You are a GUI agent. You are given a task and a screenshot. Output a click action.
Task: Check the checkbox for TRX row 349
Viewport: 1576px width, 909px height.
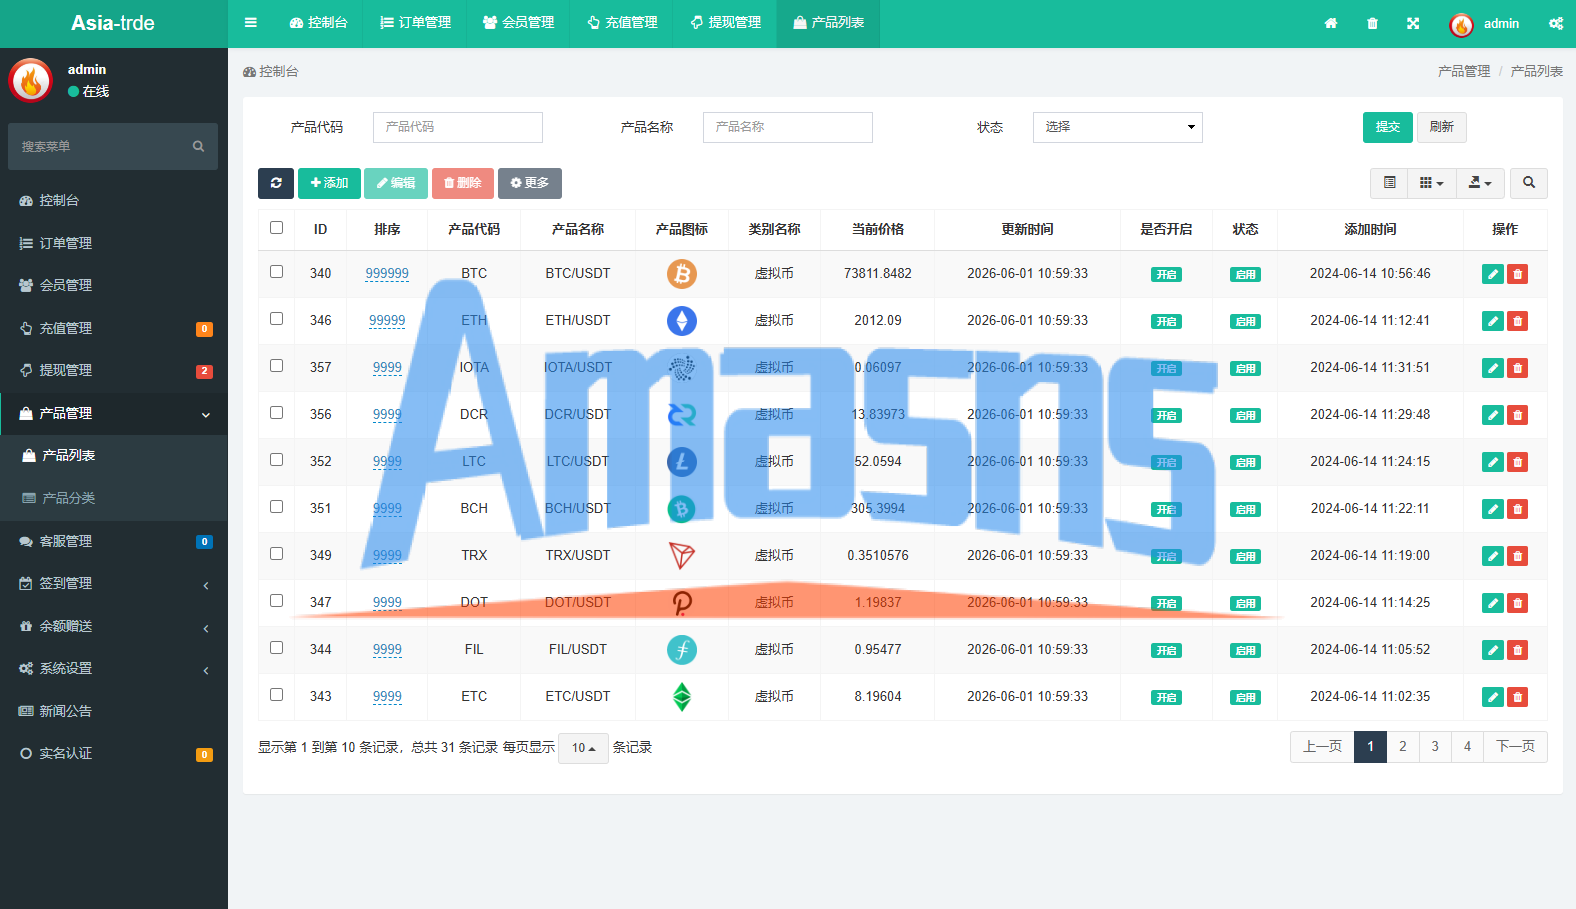(277, 554)
